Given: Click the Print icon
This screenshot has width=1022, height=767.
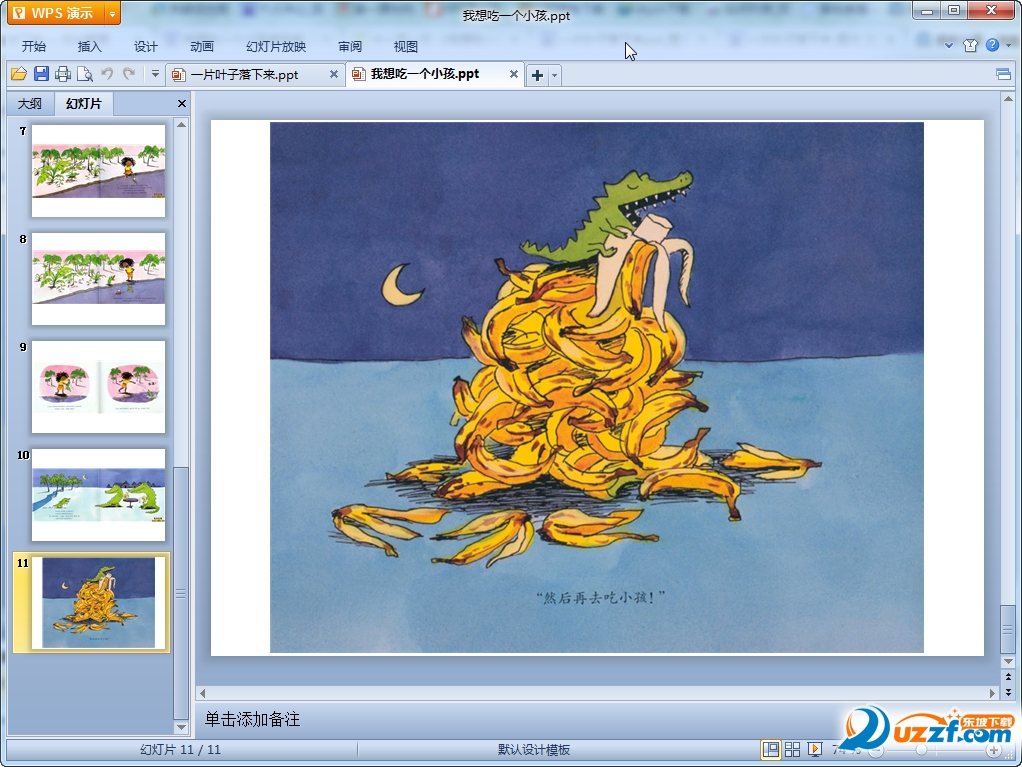Looking at the screenshot, I should (x=63, y=74).
